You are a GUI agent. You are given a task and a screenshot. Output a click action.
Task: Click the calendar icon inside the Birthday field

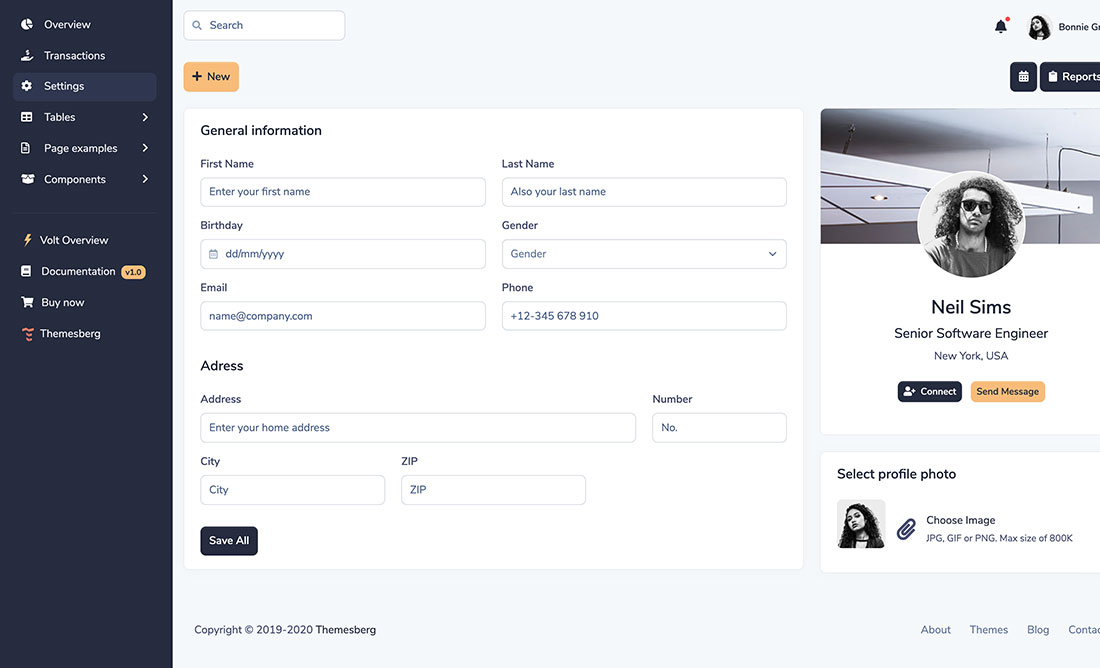pos(212,254)
